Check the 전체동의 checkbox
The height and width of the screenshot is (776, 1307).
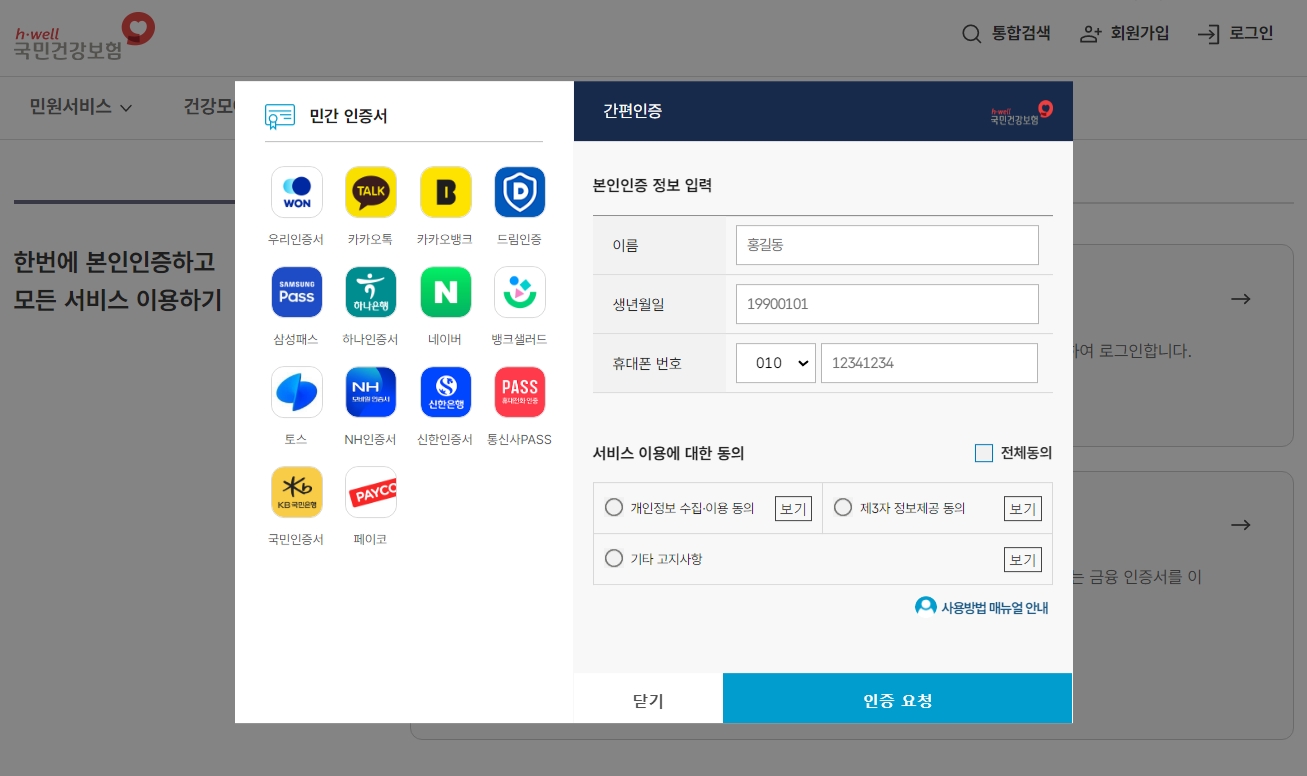[x=984, y=453]
